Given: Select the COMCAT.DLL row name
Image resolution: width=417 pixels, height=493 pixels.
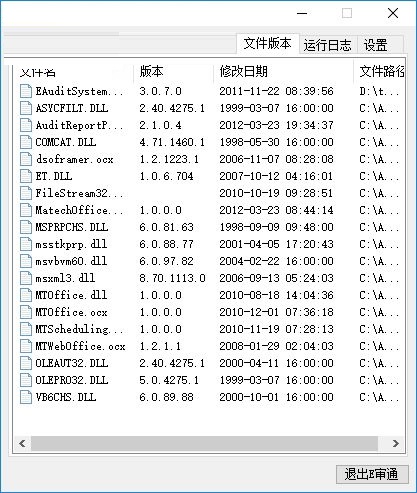Looking at the screenshot, I should (66, 142).
